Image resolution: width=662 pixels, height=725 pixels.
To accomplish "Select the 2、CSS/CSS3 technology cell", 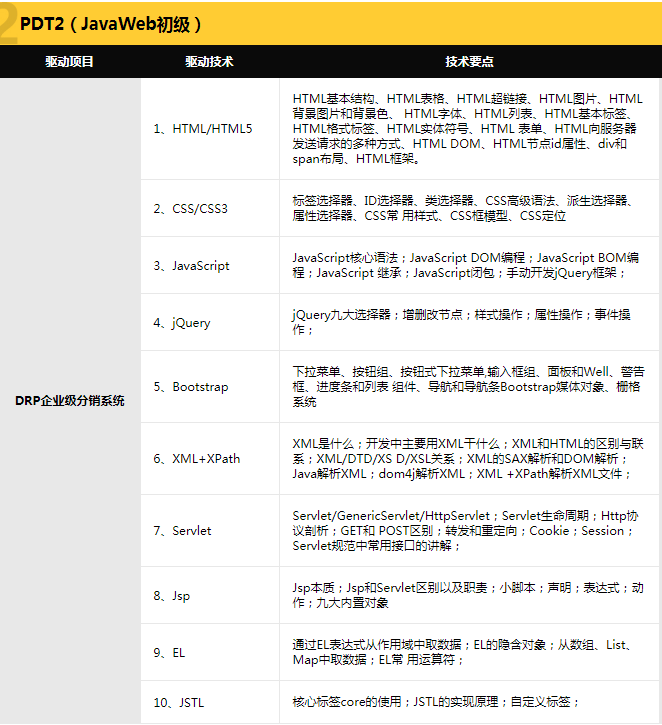I will point(191,209).
